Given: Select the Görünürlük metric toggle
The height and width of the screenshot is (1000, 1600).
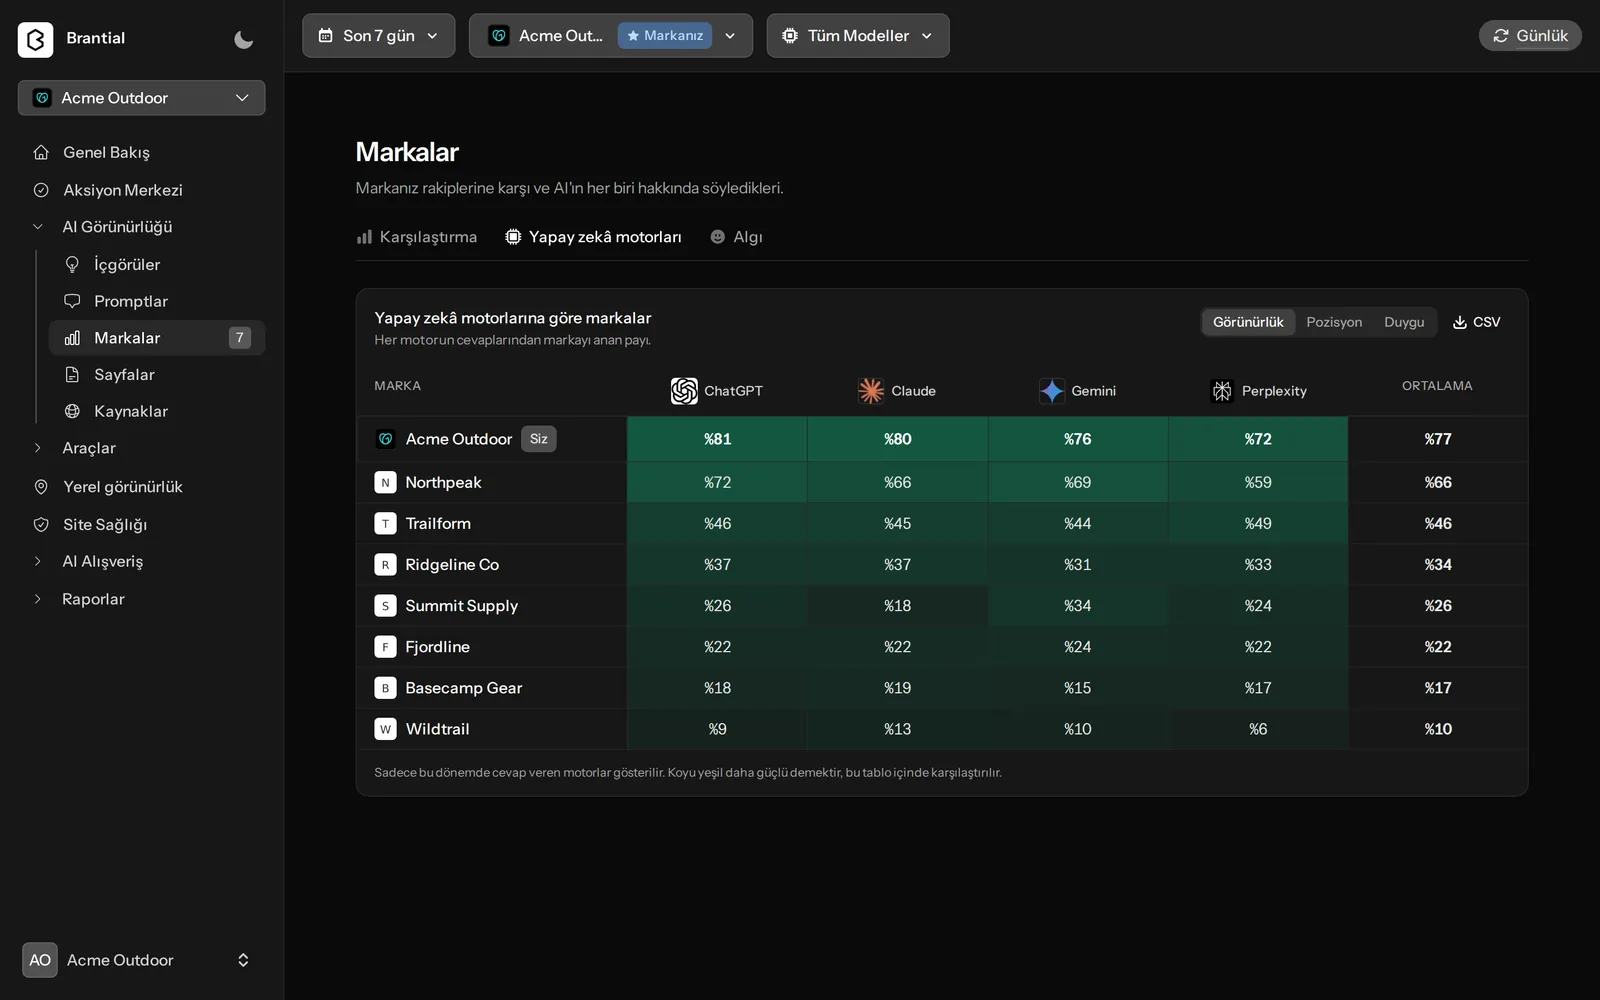Looking at the screenshot, I should 1248,322.
